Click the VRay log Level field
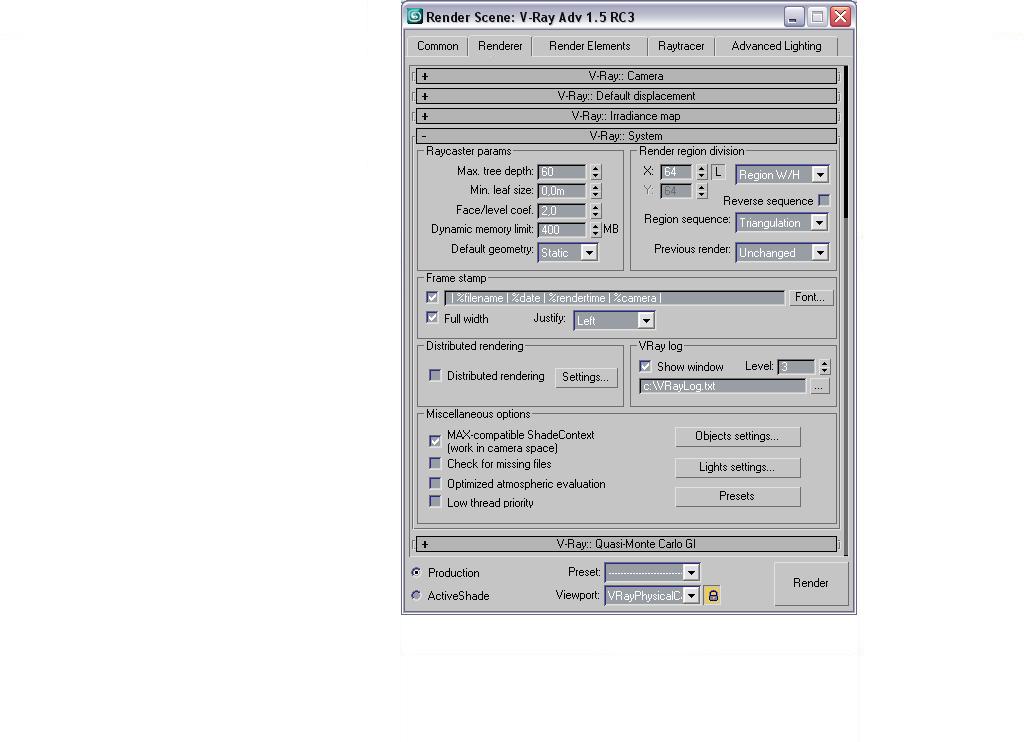The height and width of the screenshot is (742, 1024). point(797,366)
